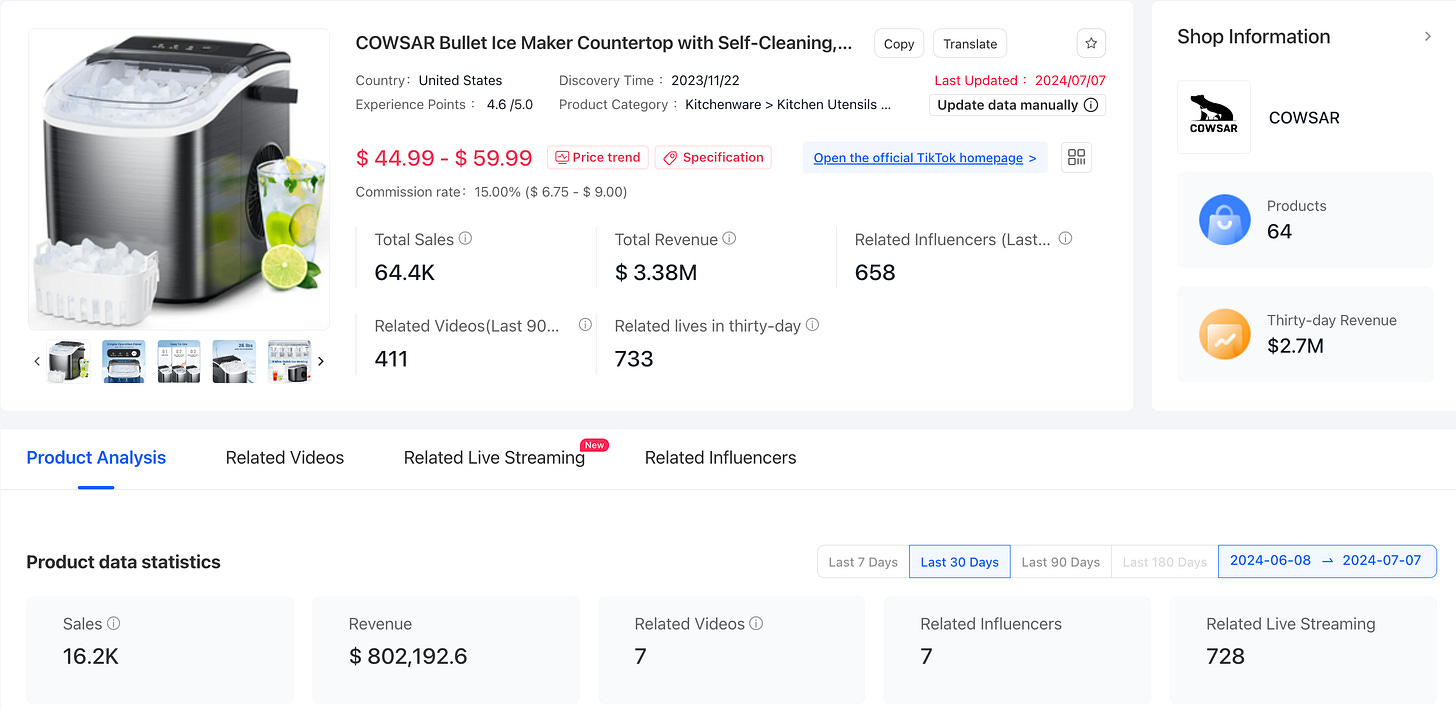The image size is (1456, 710).
Task: Click the COWSAR shop name
Action: [1304, 117]
